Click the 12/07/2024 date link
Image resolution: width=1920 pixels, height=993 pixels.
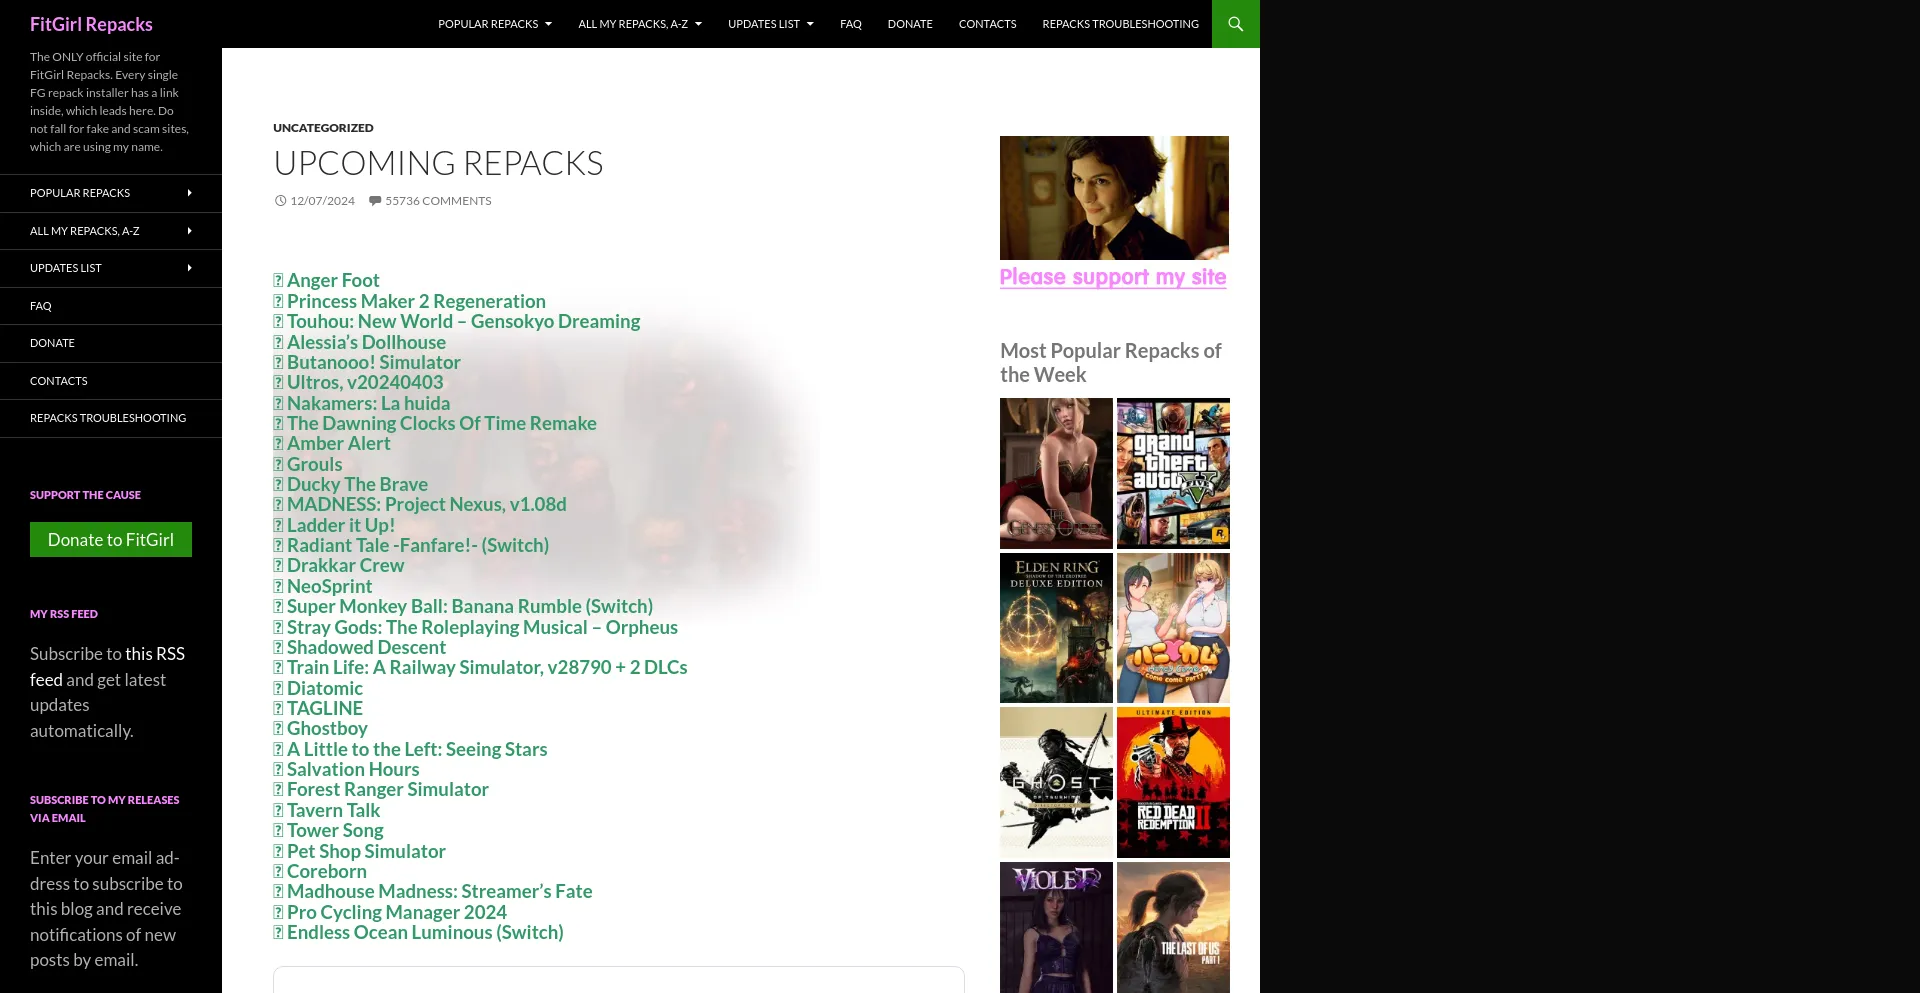click(x=322, y=201)
